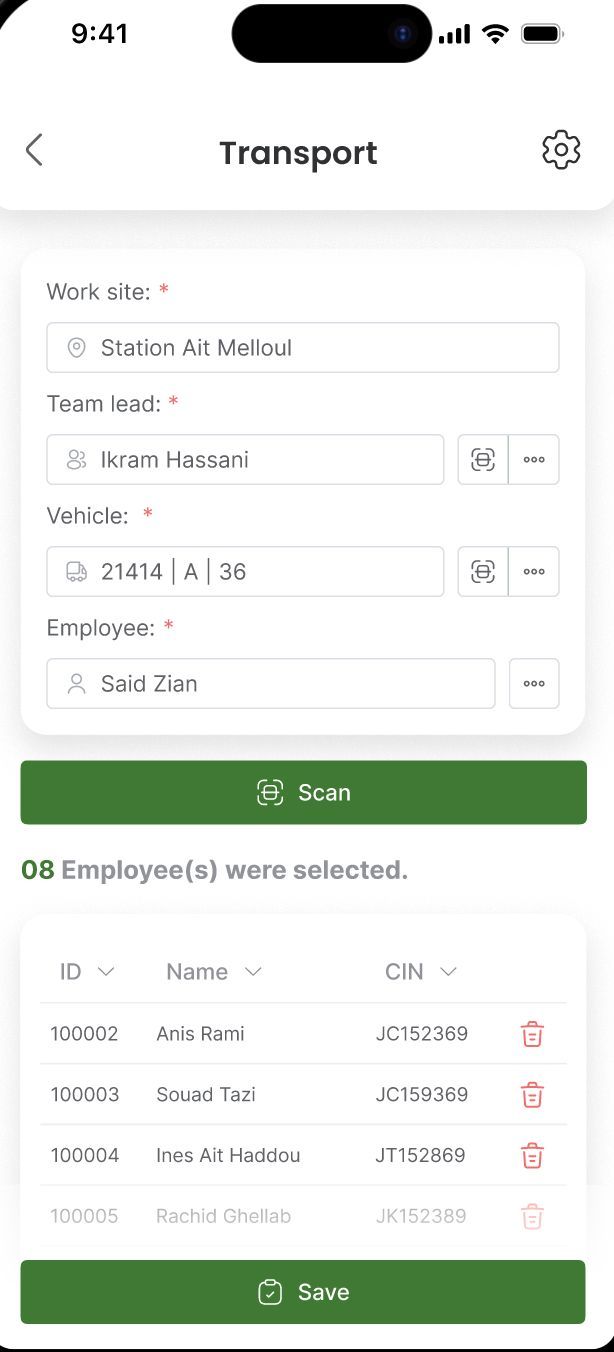Sort the table by ID column
Image resolution: width=614 pixels, height=1352 pixels.
pos(87,972)
